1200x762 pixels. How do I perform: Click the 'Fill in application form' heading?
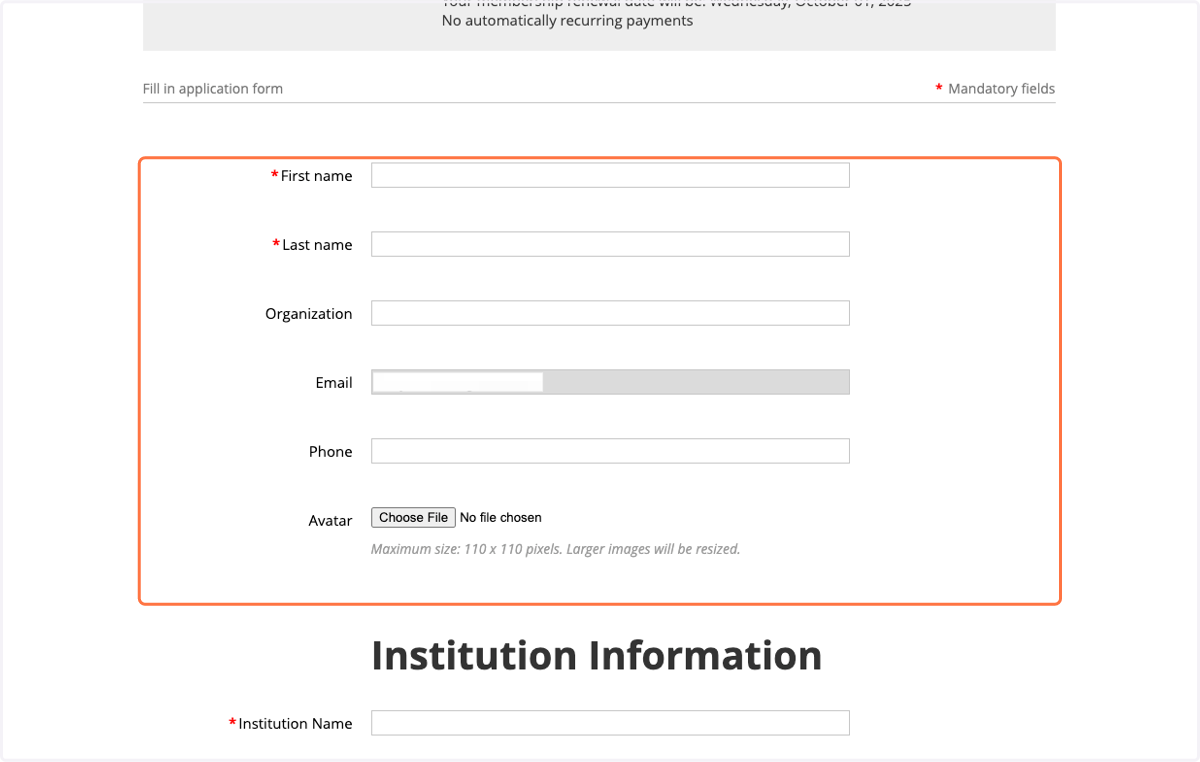pyautogui.click(x=213, y=89)
